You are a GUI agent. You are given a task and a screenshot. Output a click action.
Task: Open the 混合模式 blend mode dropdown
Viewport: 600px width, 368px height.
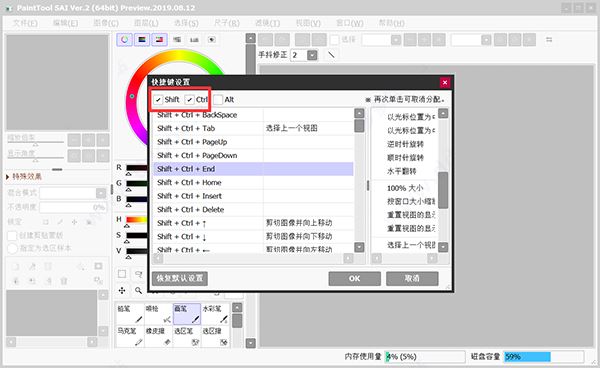click(x=73, y=193)
